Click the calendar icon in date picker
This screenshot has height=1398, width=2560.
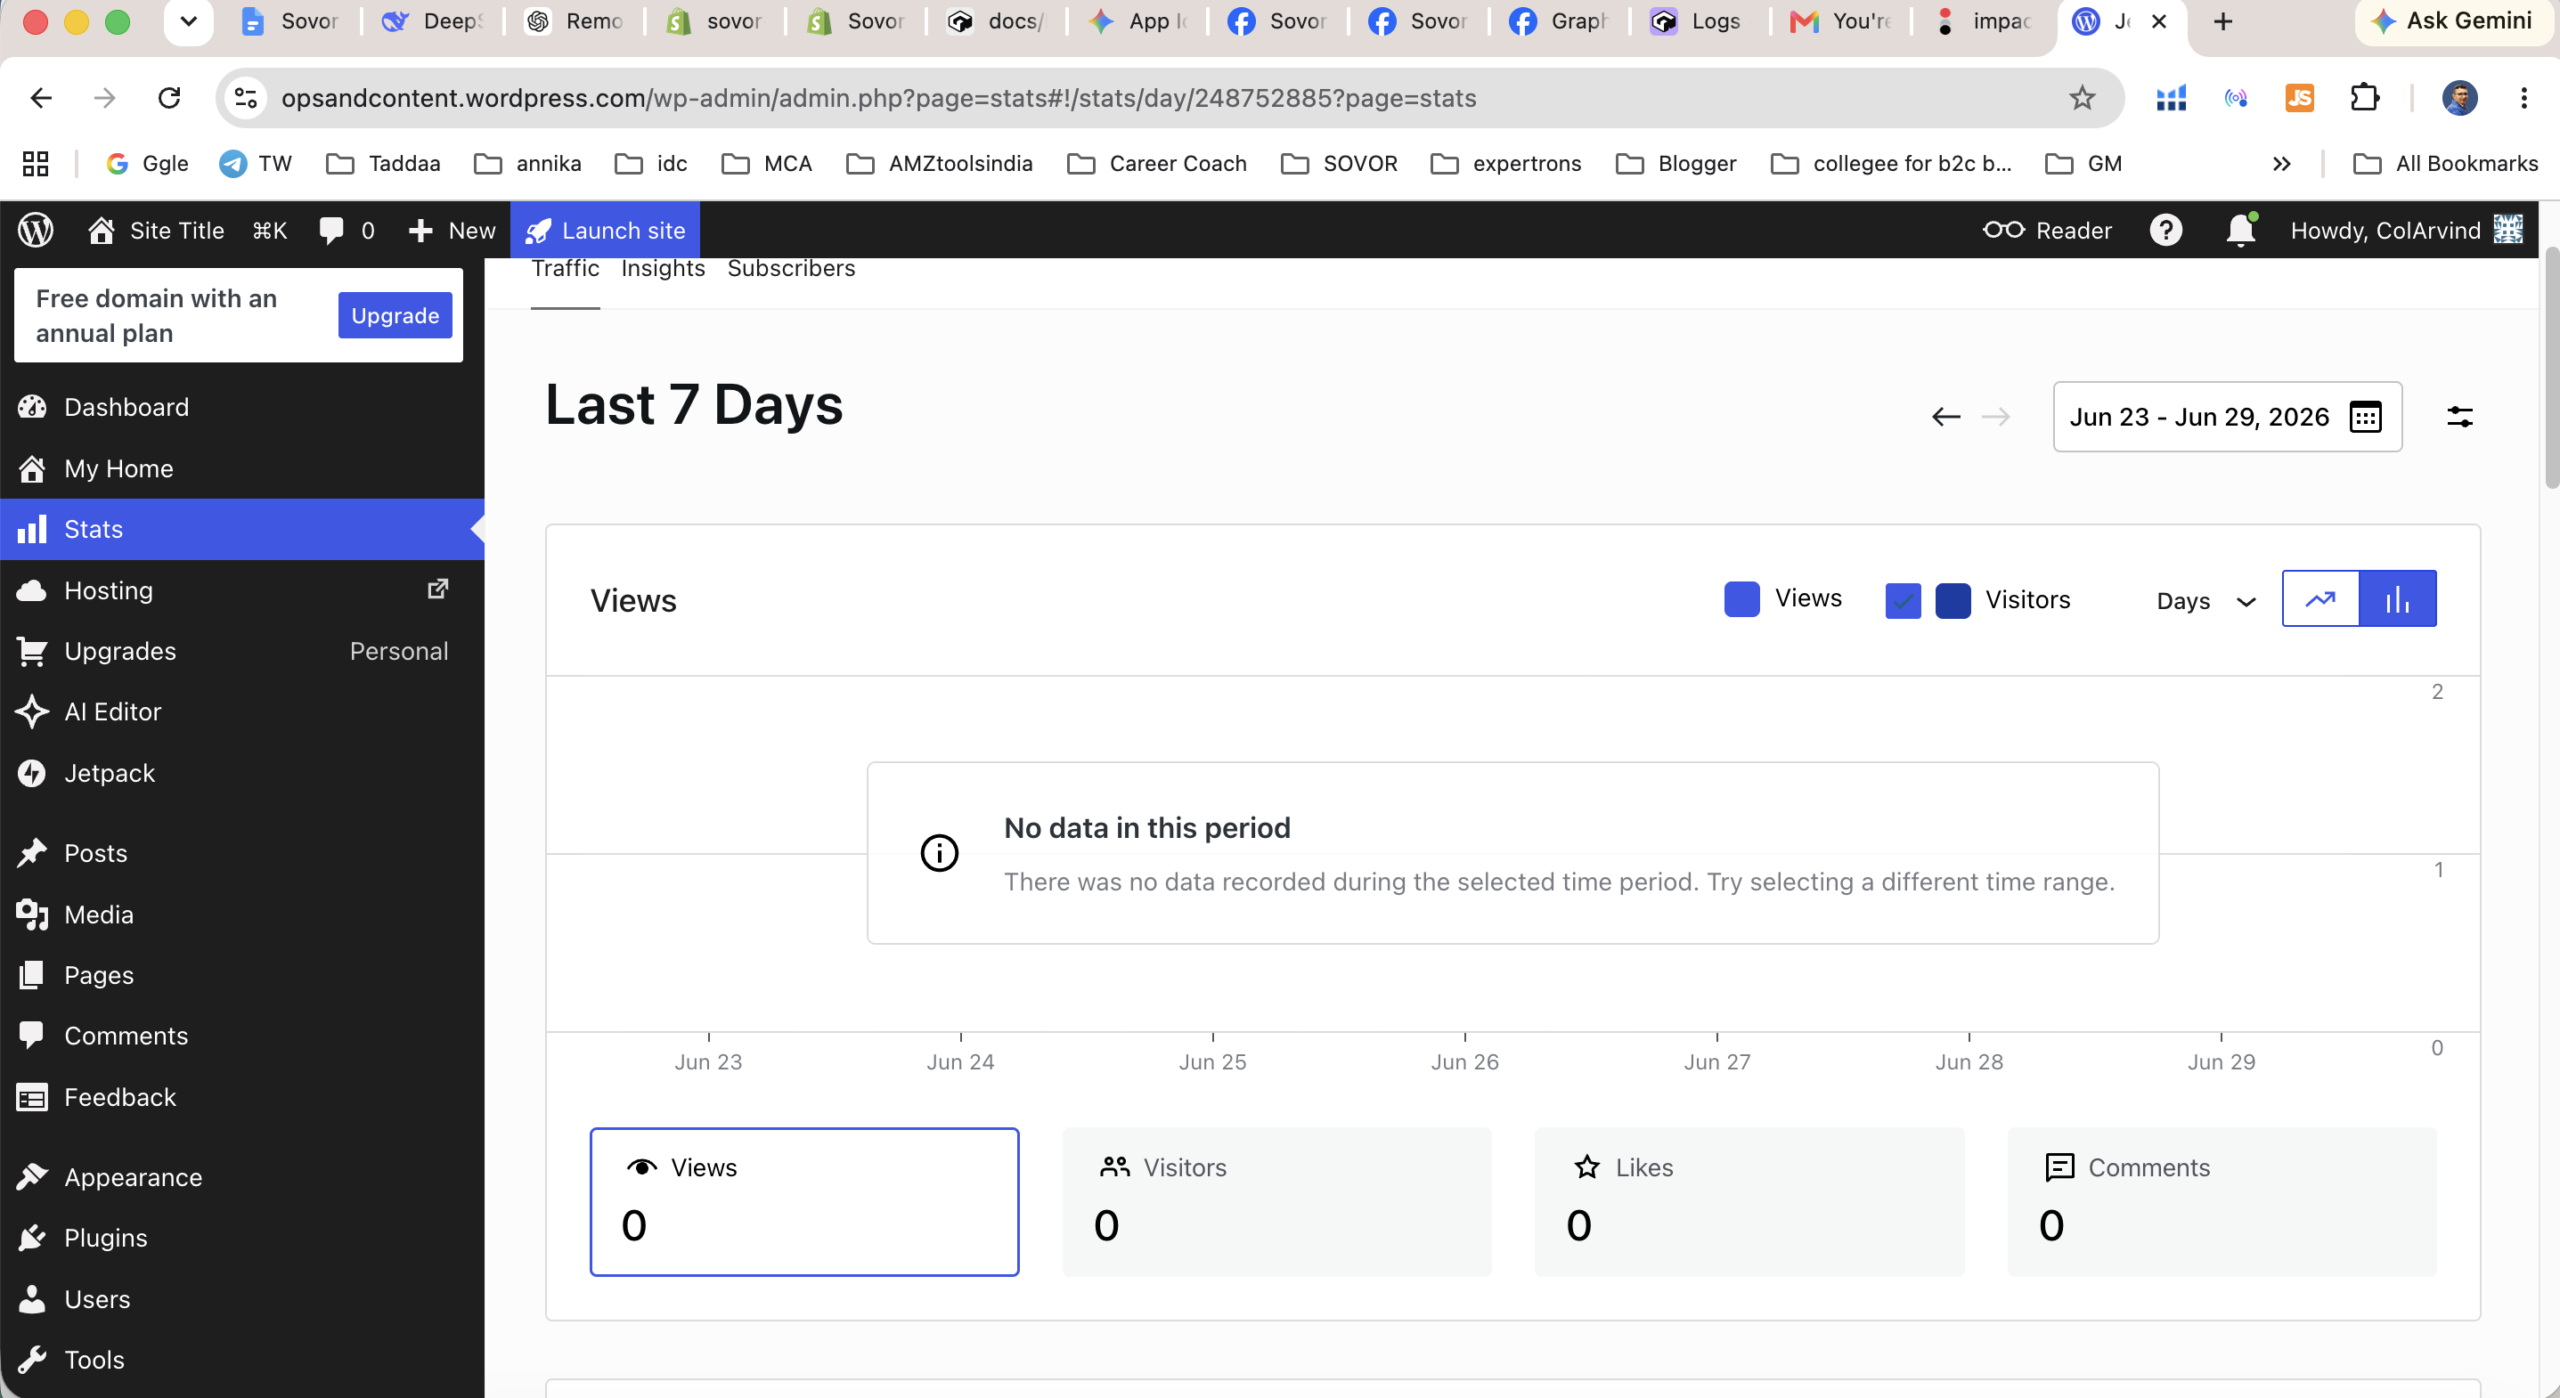pyautogui.click(x=2365, y=417)
